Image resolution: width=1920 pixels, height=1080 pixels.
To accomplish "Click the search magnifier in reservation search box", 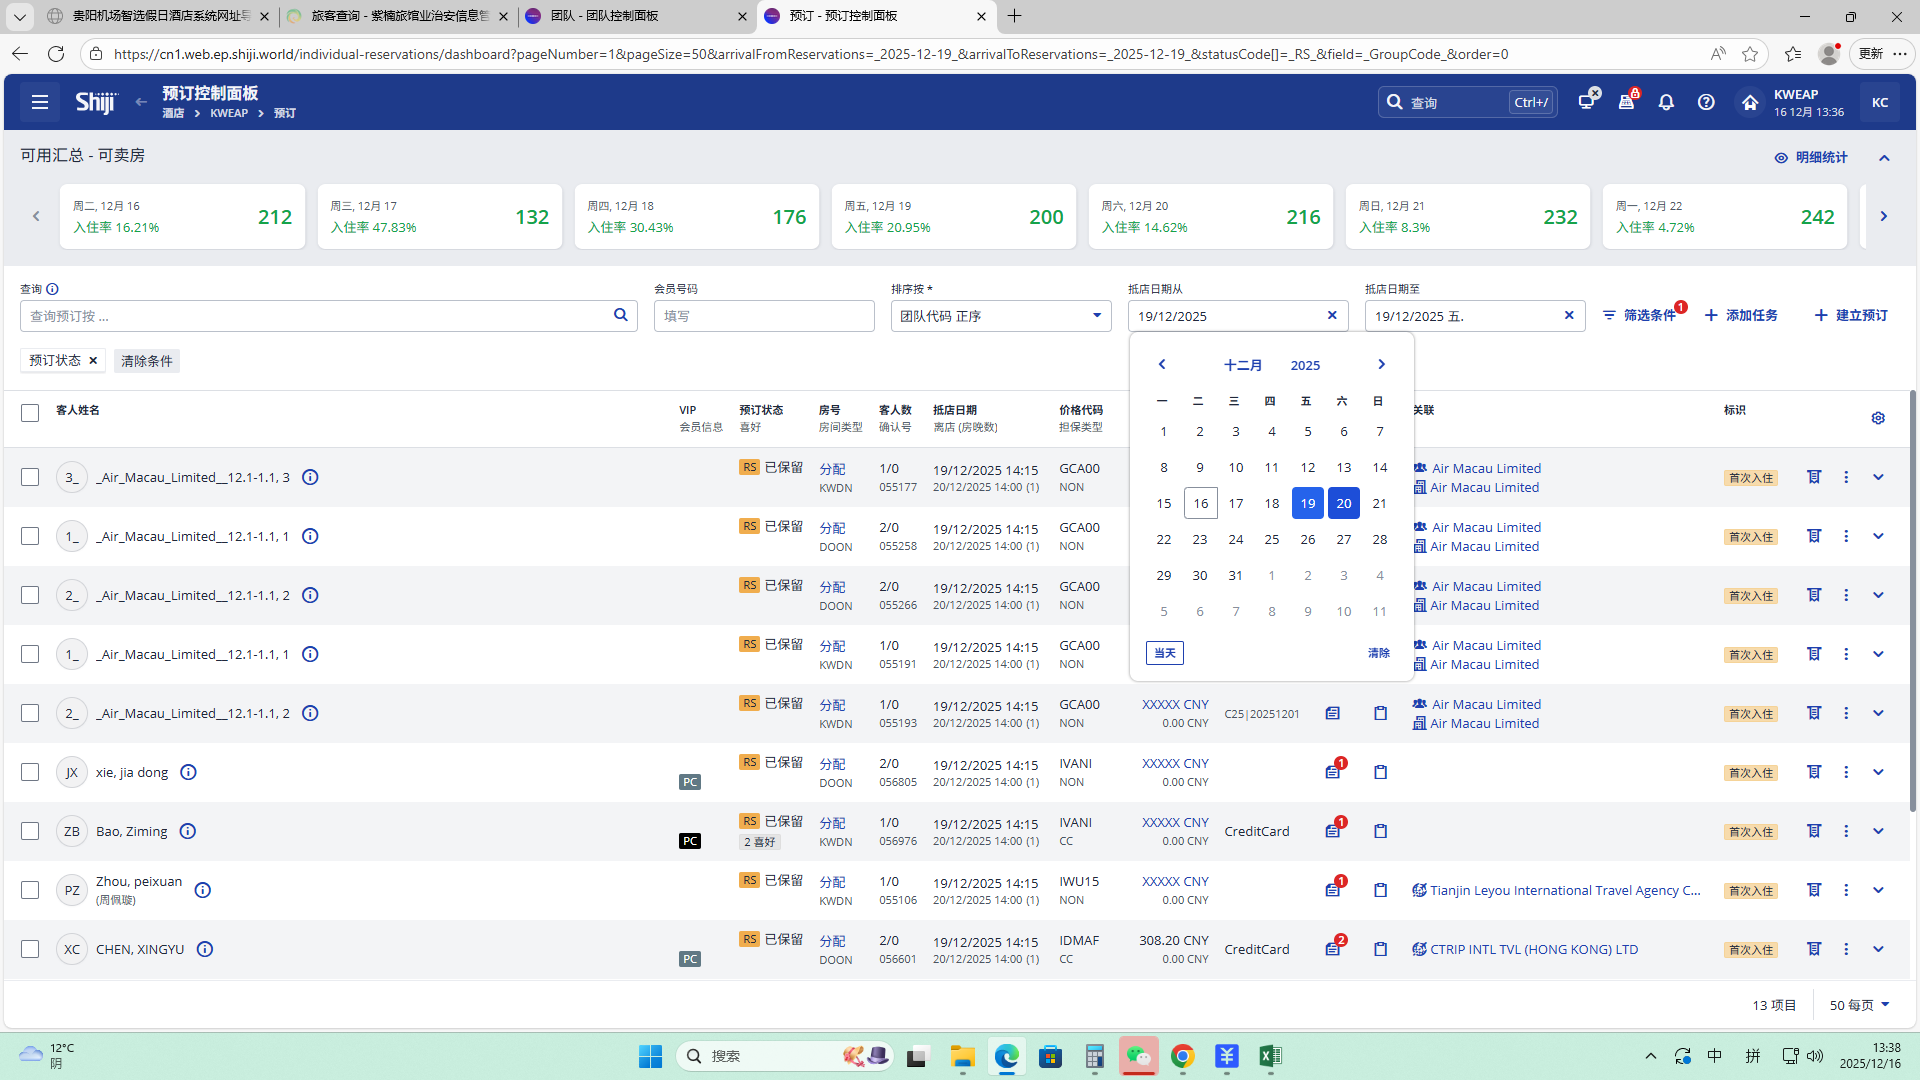I will (x=620, y=315).
